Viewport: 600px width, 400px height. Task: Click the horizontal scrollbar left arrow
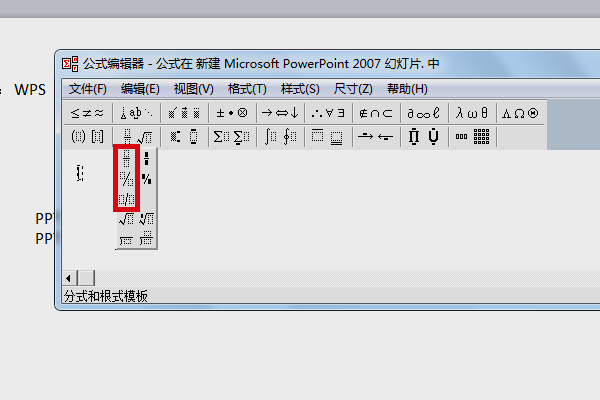point(69,278)
